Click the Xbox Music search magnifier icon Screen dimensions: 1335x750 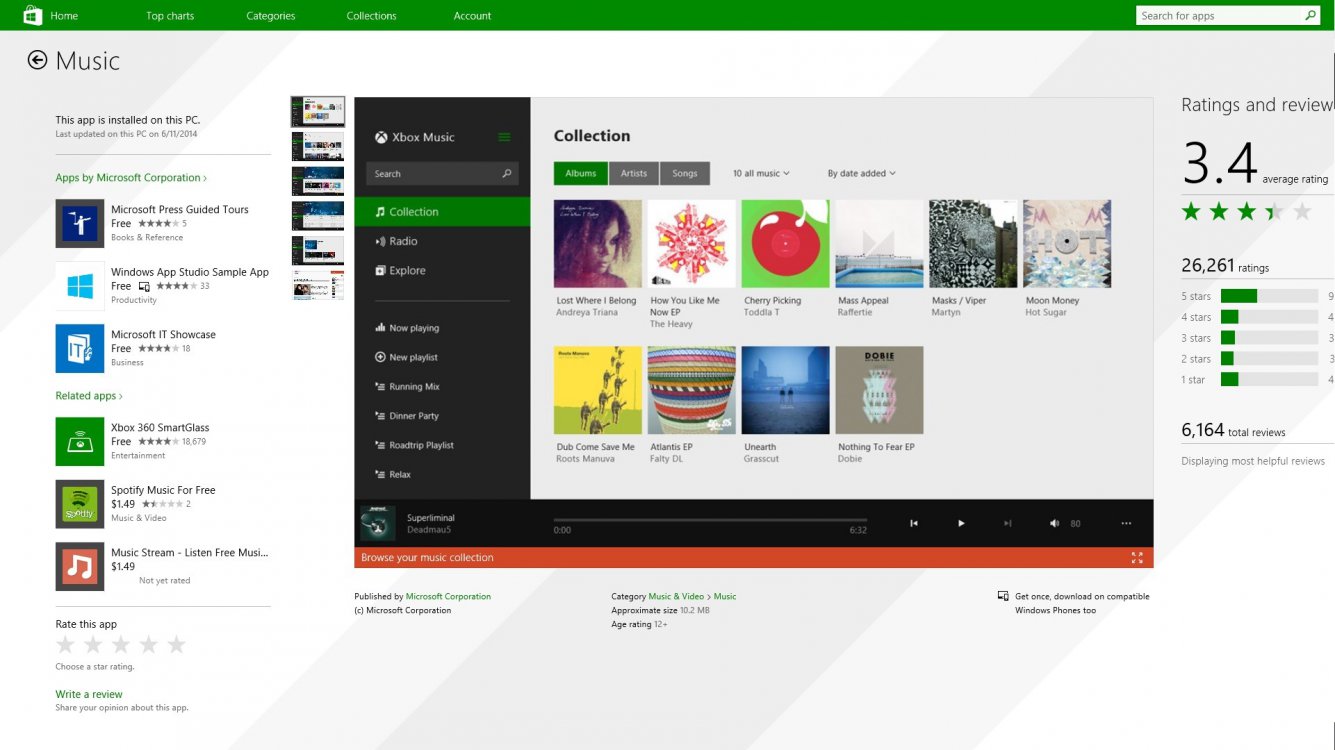507,173
